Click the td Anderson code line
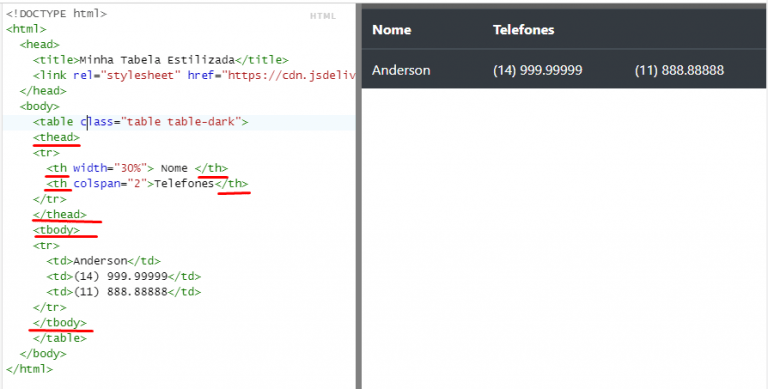Image resolution: width=768 pixels, height=389 pixels. click(103, 261)
